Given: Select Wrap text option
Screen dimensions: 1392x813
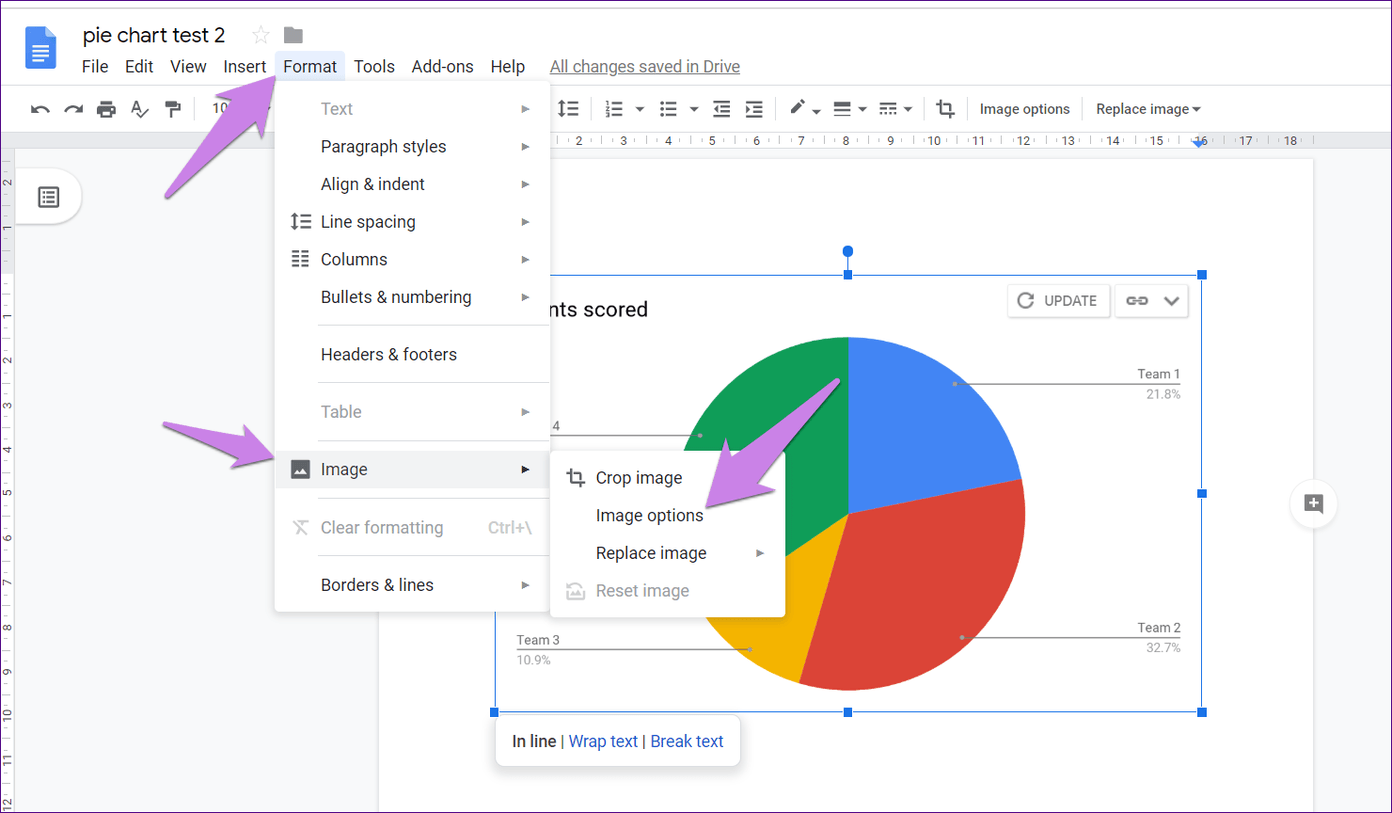Looking at the screenshot, I should [x=603, y=741].
